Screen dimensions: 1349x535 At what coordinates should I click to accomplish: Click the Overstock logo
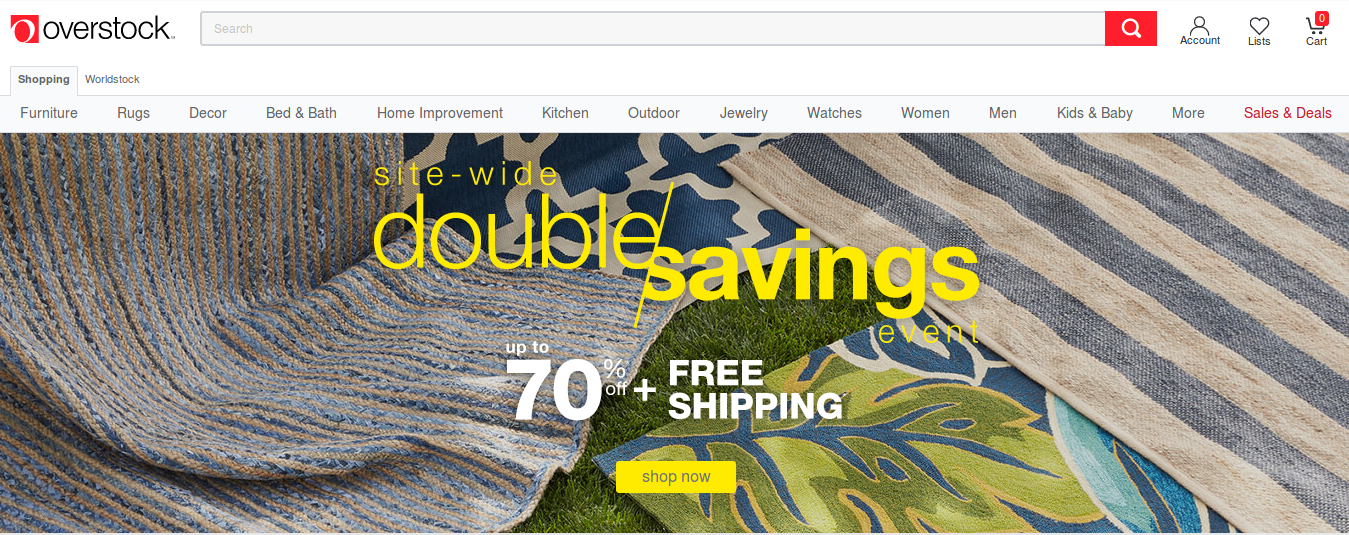[x=93, y=28]
